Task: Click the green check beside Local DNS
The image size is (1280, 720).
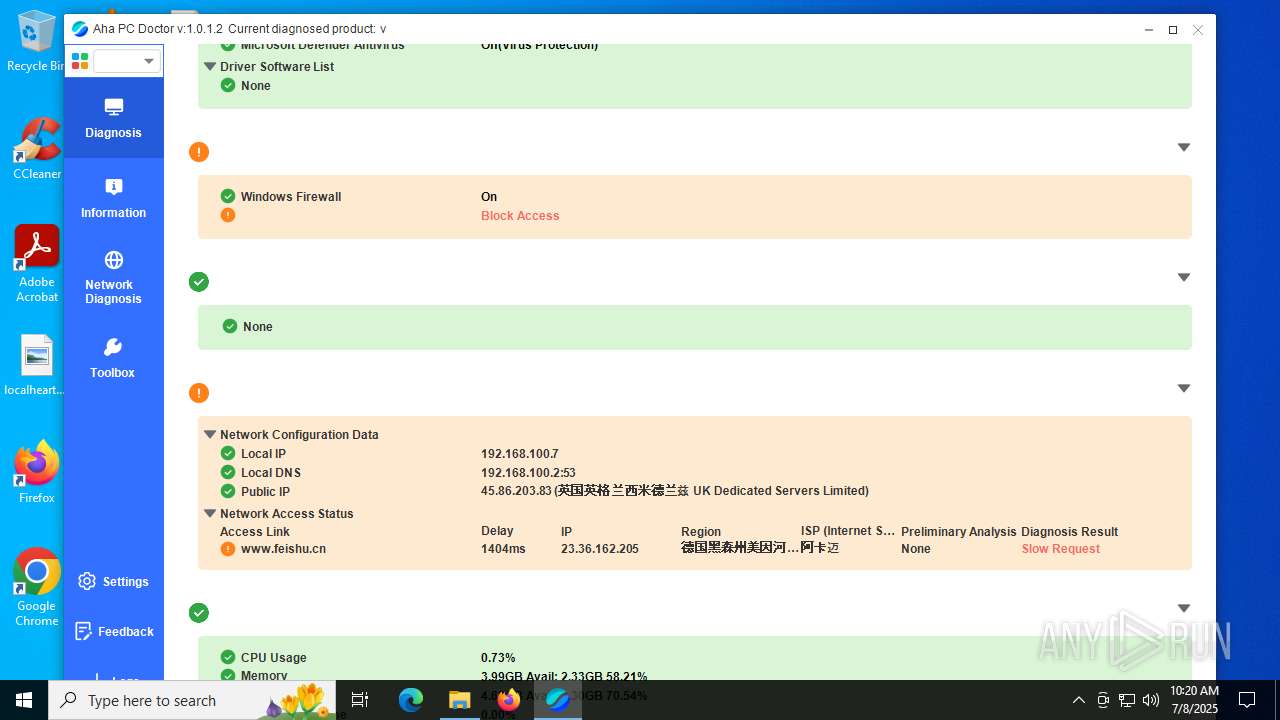Action: click(x=228, y=472)
